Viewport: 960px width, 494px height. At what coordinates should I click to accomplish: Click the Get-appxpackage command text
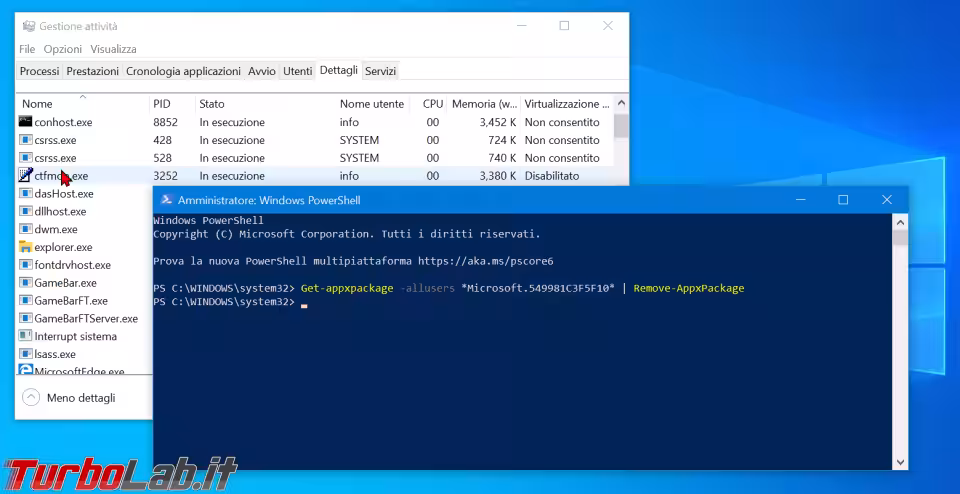tap(347, 288)
